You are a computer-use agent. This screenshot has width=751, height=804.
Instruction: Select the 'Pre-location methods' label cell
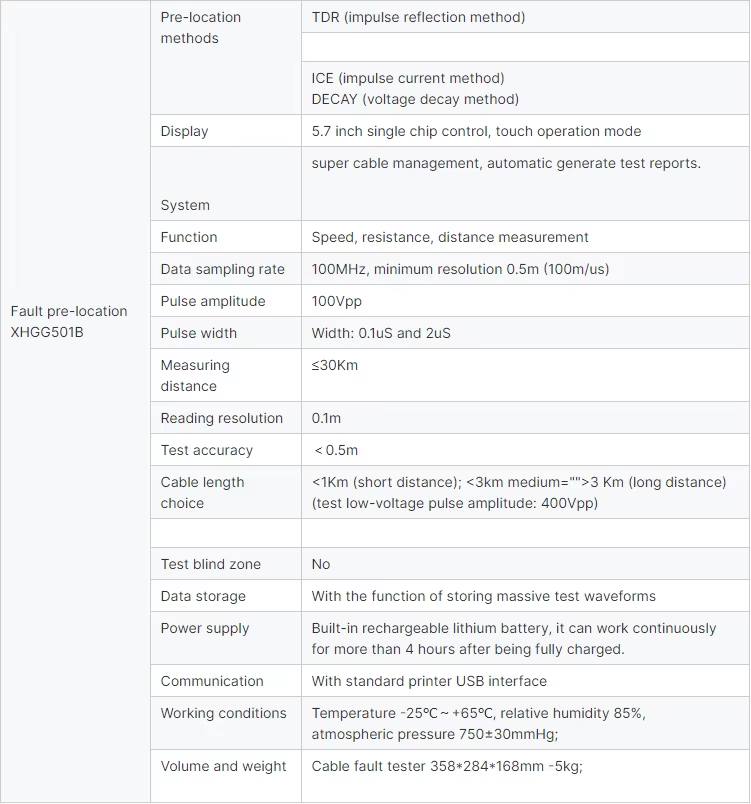click(x=201, y=28)
